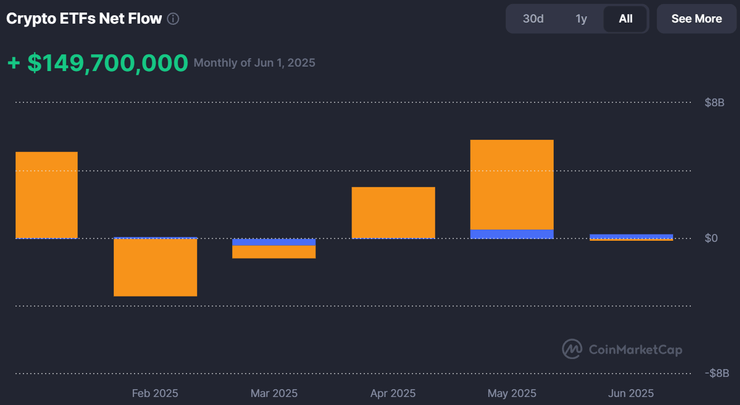
Task: Click the Feb 2025 x-axis label
Action: [x=155, y=393]
